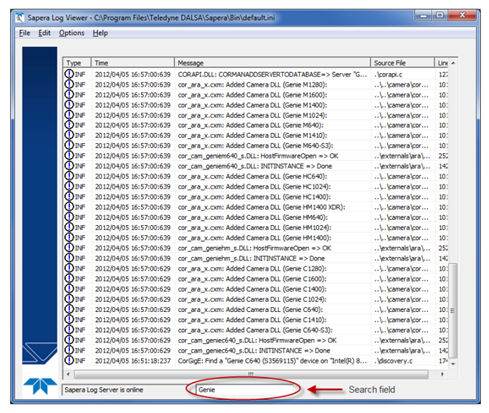Select the INF icon of the CORAPI.DLL row
The width and height of the screenshot is (489, 413).
click(x=69, y=74)
